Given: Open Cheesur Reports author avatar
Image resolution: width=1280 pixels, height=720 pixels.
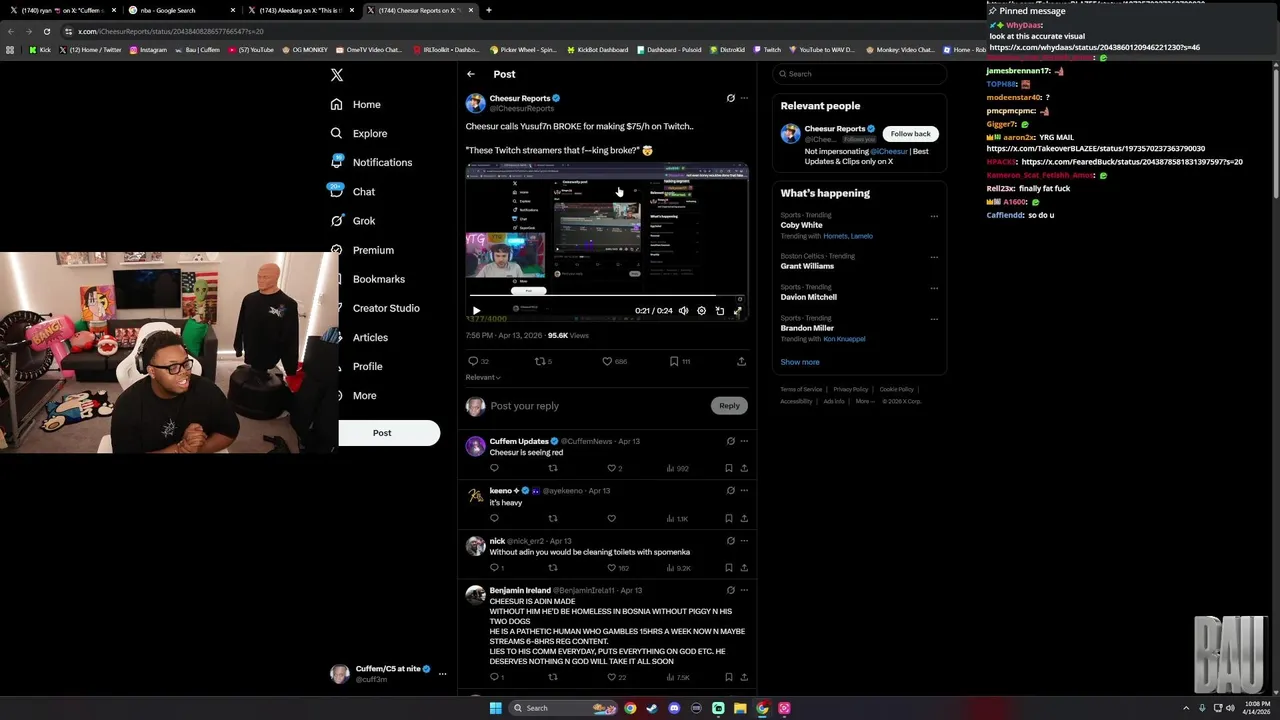Looking at the screenshot, I should [x=475, y=103].
